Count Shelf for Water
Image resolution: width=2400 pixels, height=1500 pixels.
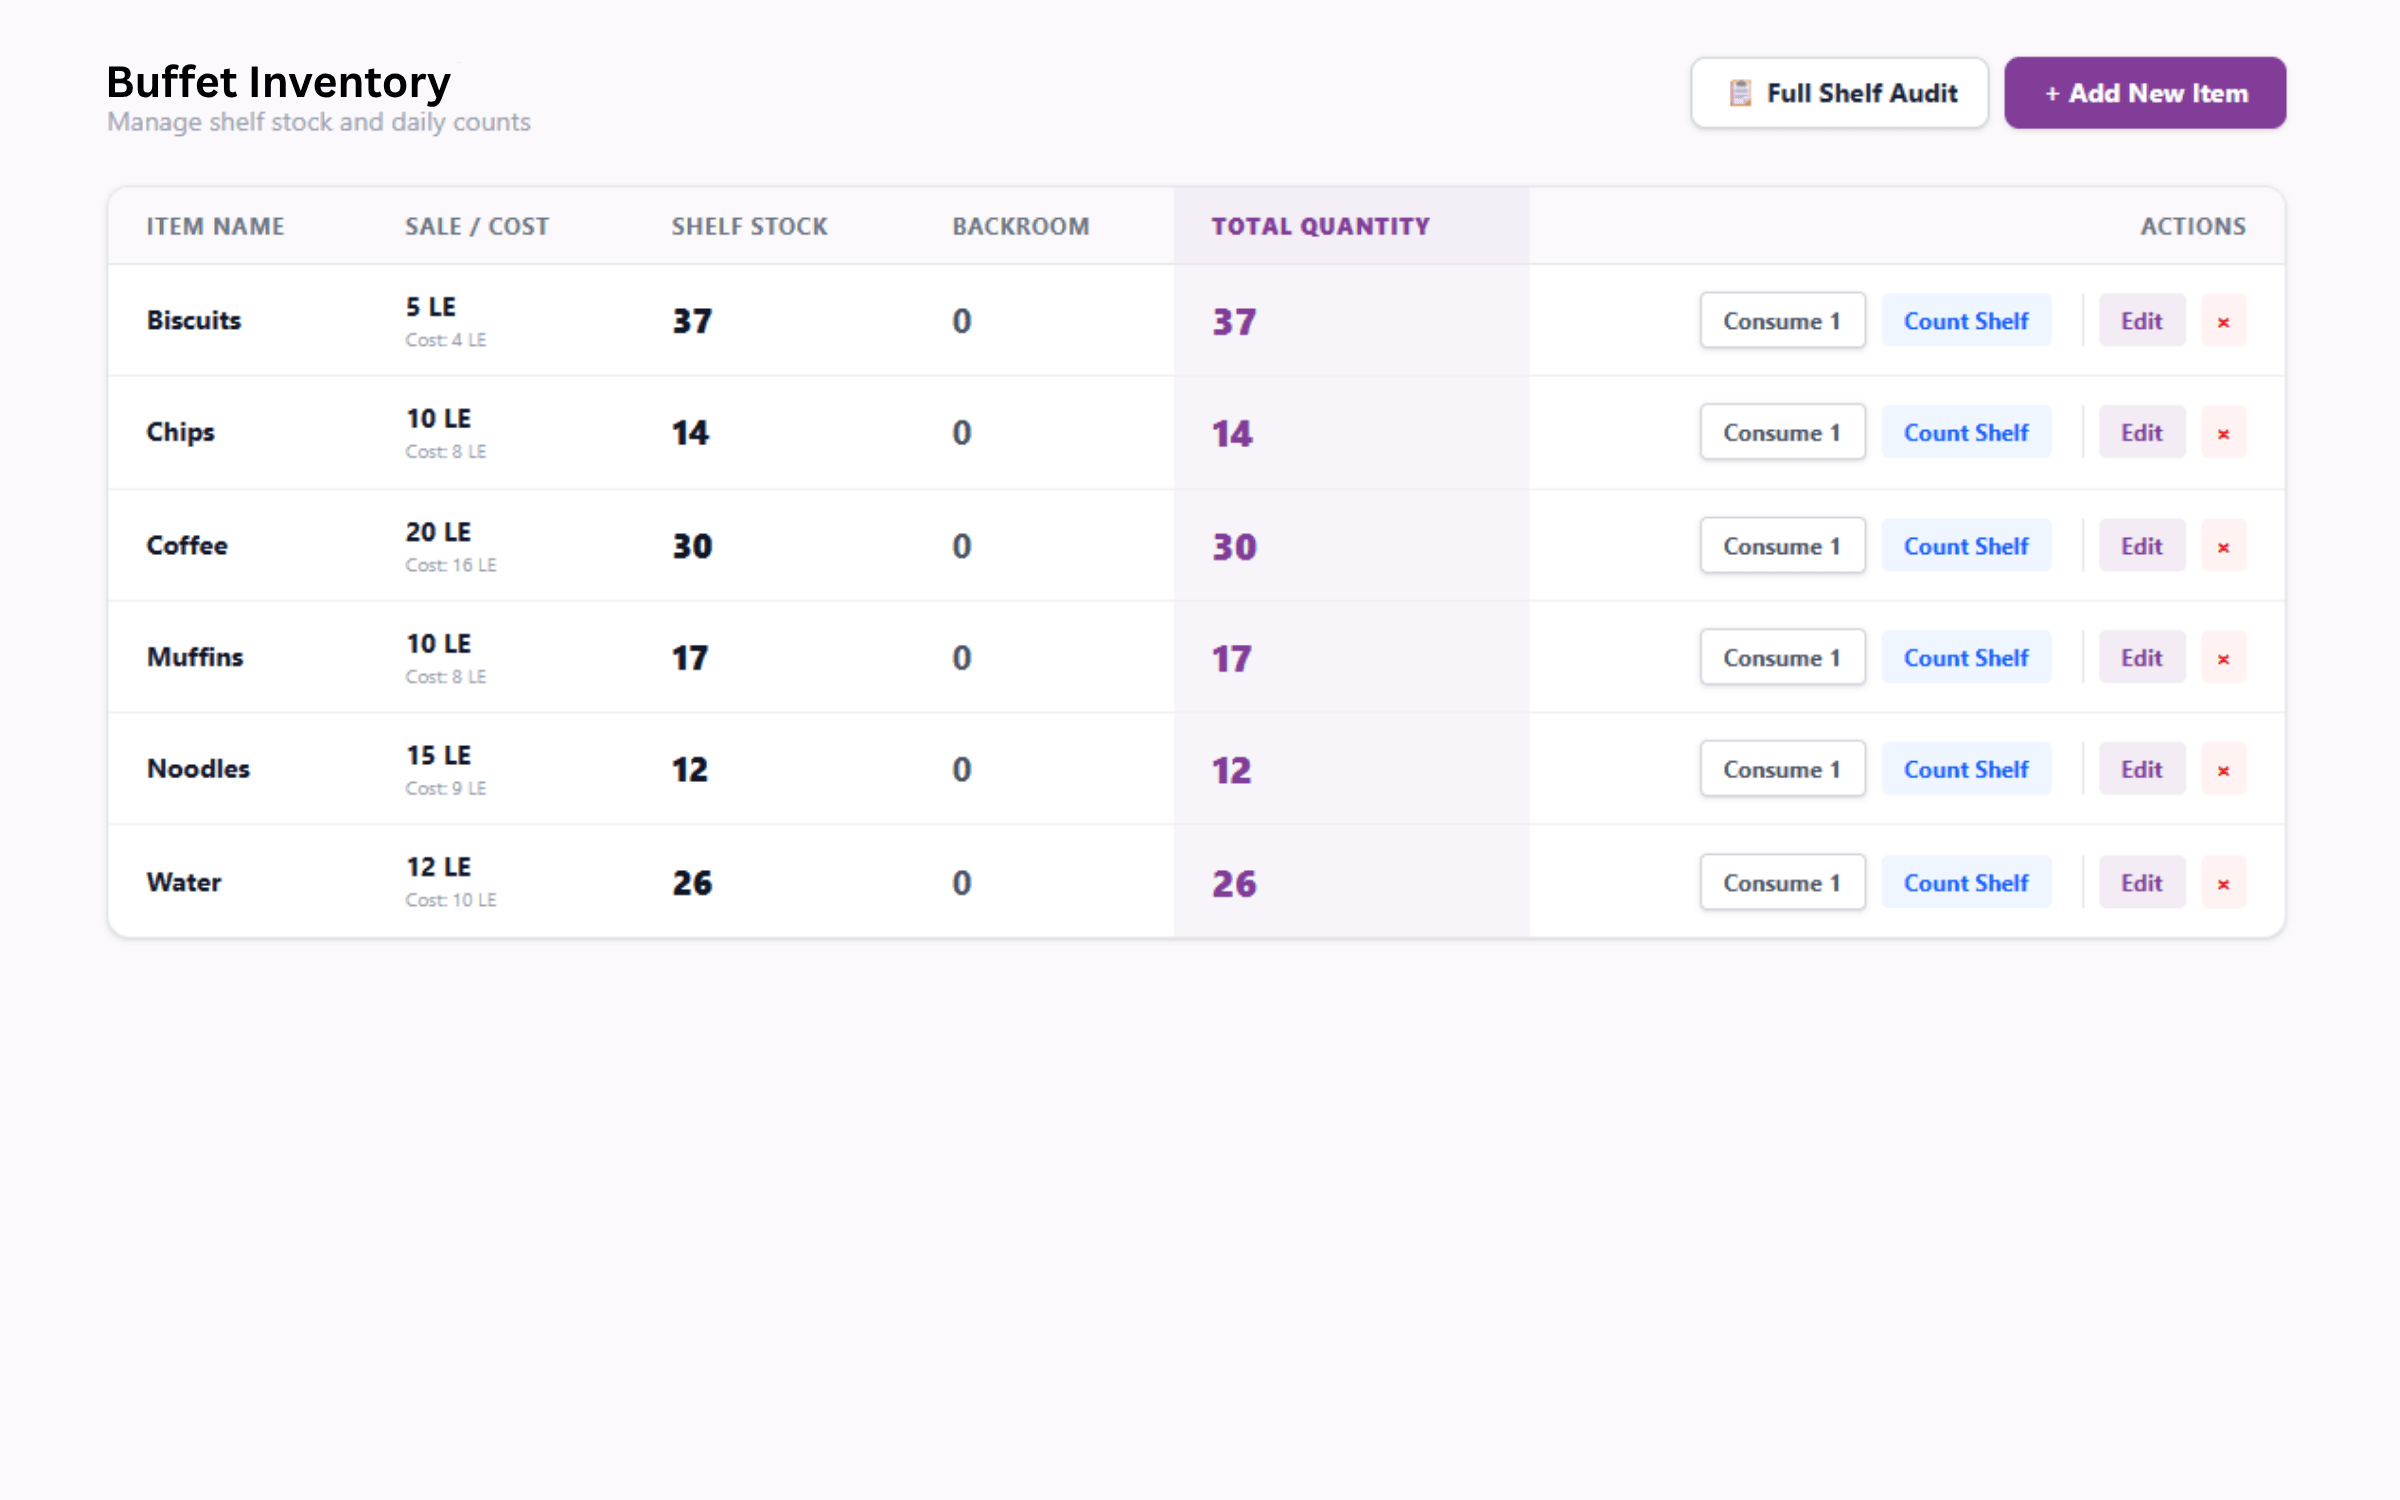coord(1966,883)
